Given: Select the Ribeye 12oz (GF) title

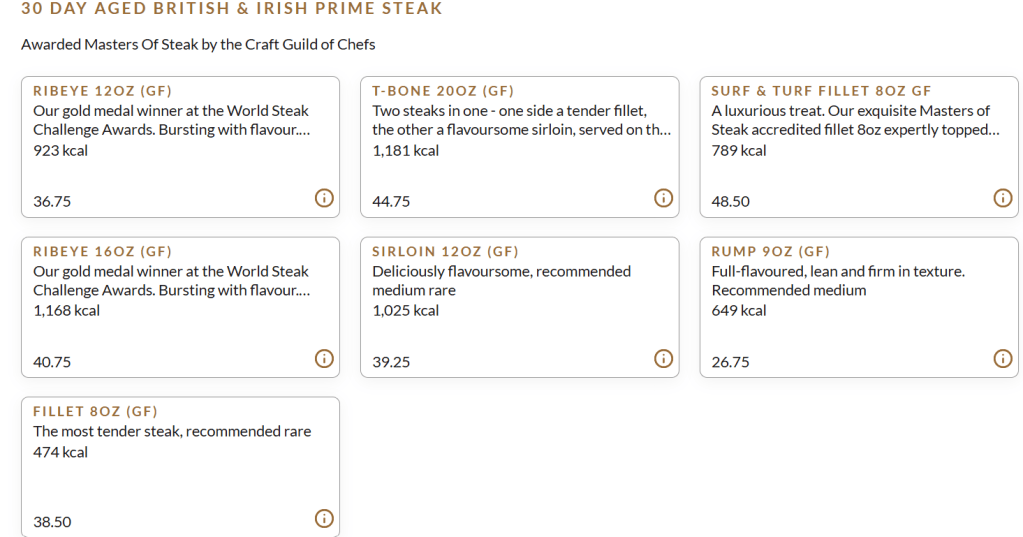Looking at the screenshot, I should (x=102, y=91).
